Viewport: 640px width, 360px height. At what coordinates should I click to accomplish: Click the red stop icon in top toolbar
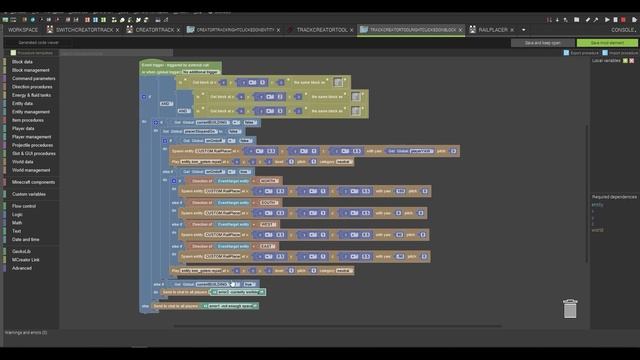coord(623,20)
